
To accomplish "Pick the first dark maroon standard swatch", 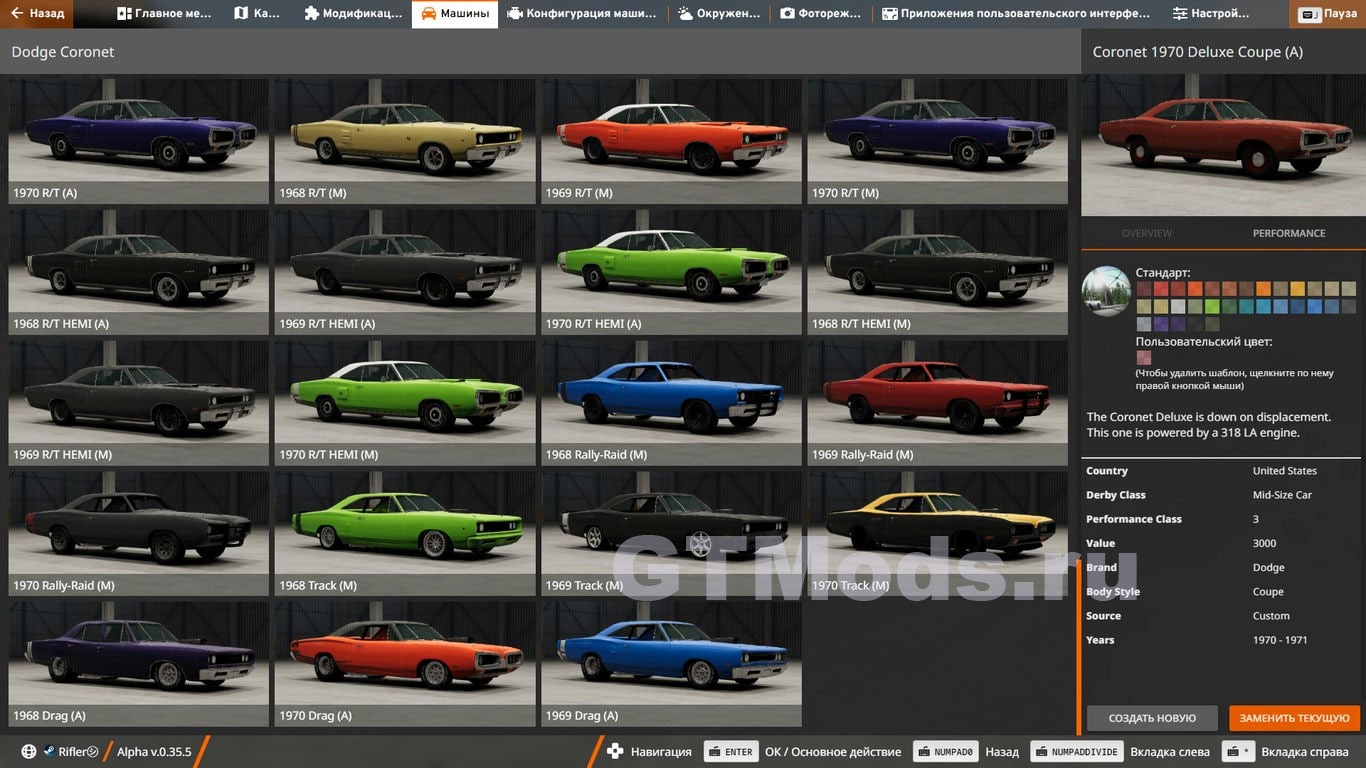I will 1144,288.
